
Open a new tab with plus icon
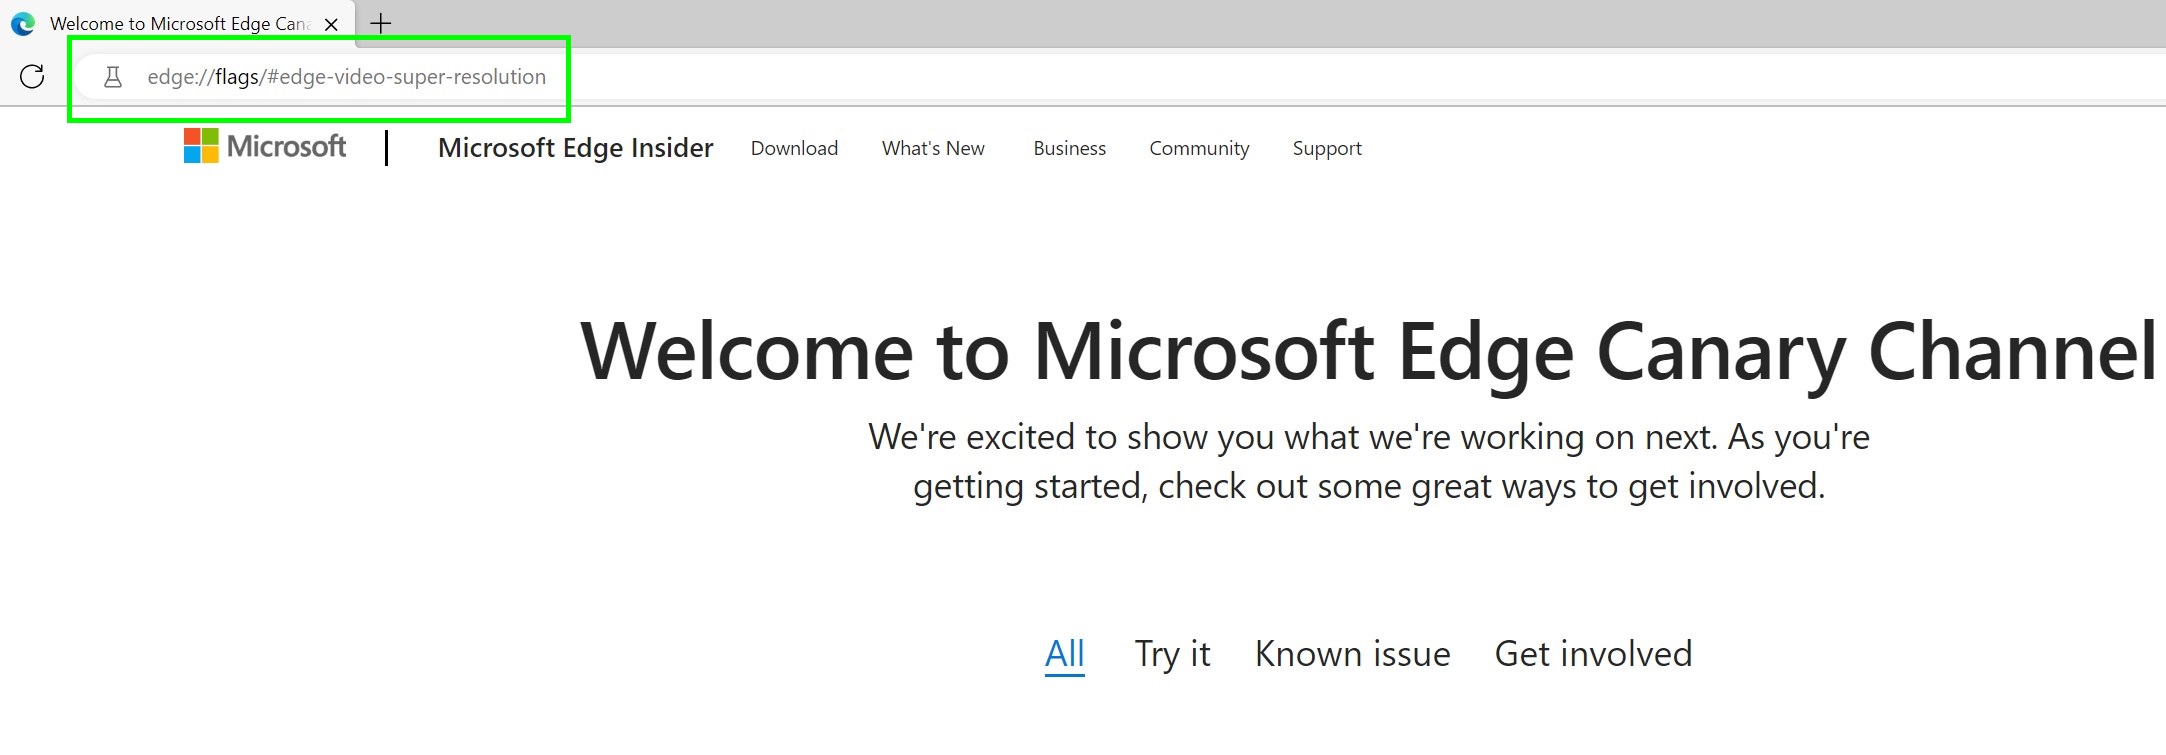pos(381,23)
